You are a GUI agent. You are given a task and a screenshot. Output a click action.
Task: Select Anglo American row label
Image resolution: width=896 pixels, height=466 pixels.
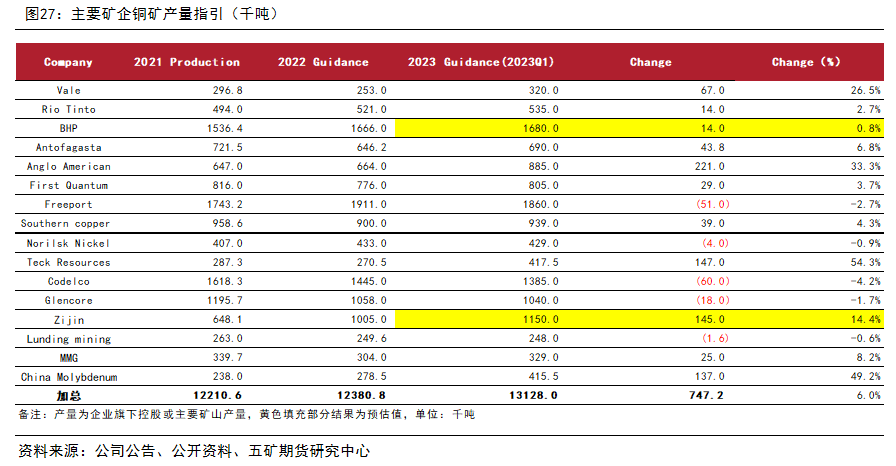tap(69, 166)
